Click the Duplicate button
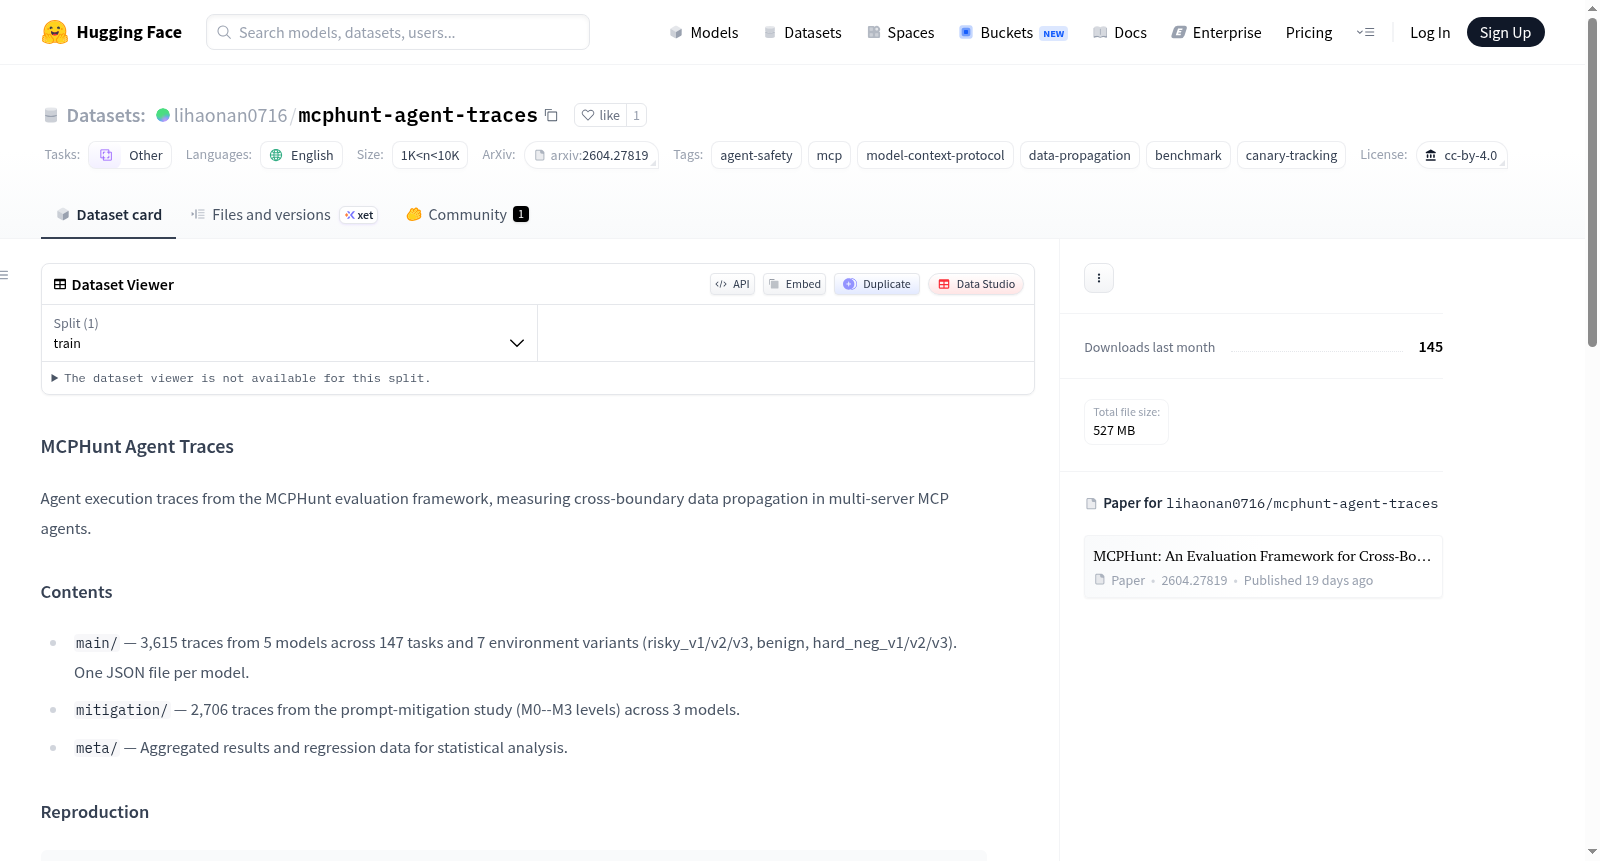Screen dimensions: 1600x861 (x=877, y=284)
